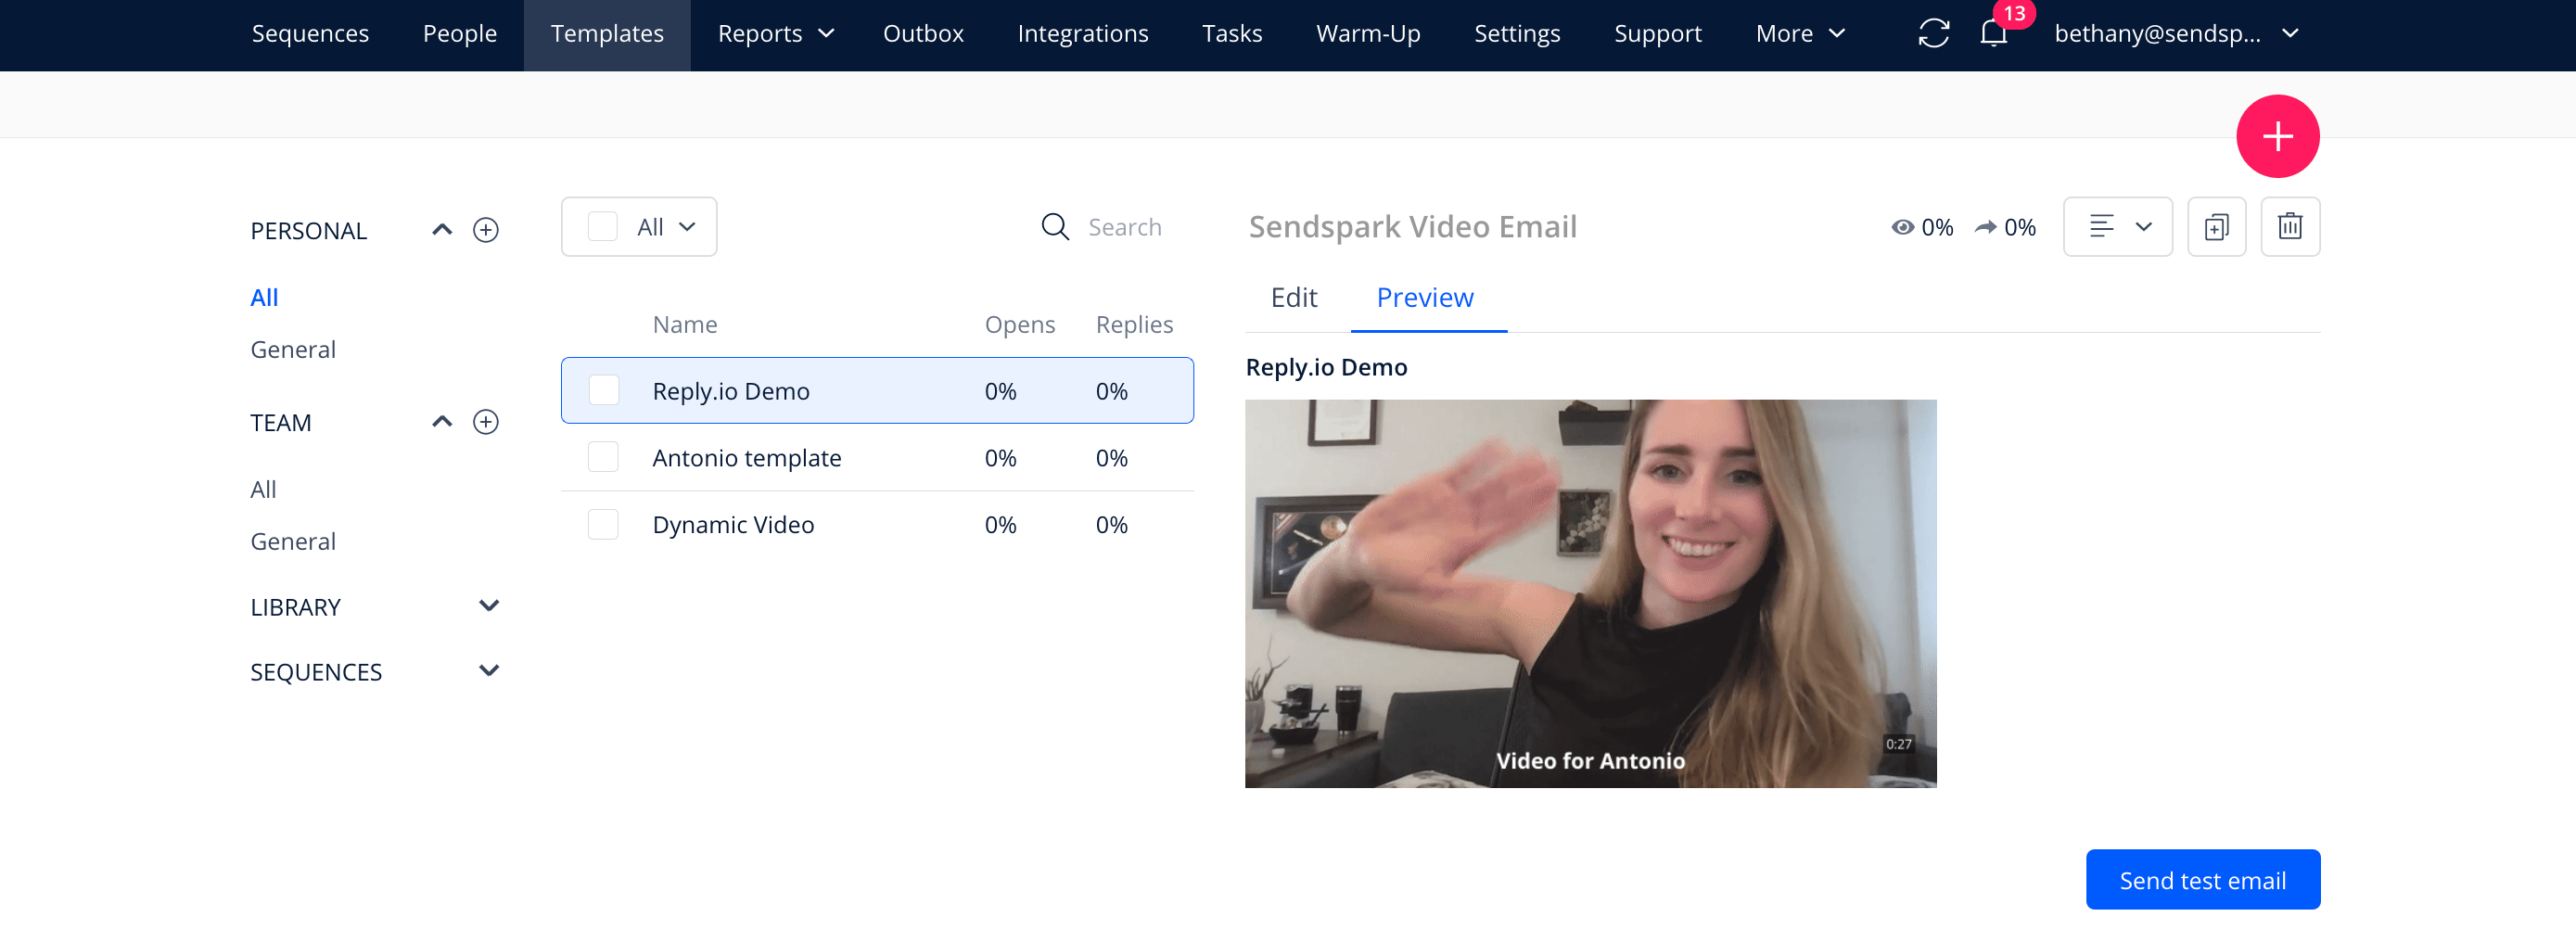Screen dimensions: 2576x942
Task: Click the reply rate arrow icon
Action: (1985, 227)
